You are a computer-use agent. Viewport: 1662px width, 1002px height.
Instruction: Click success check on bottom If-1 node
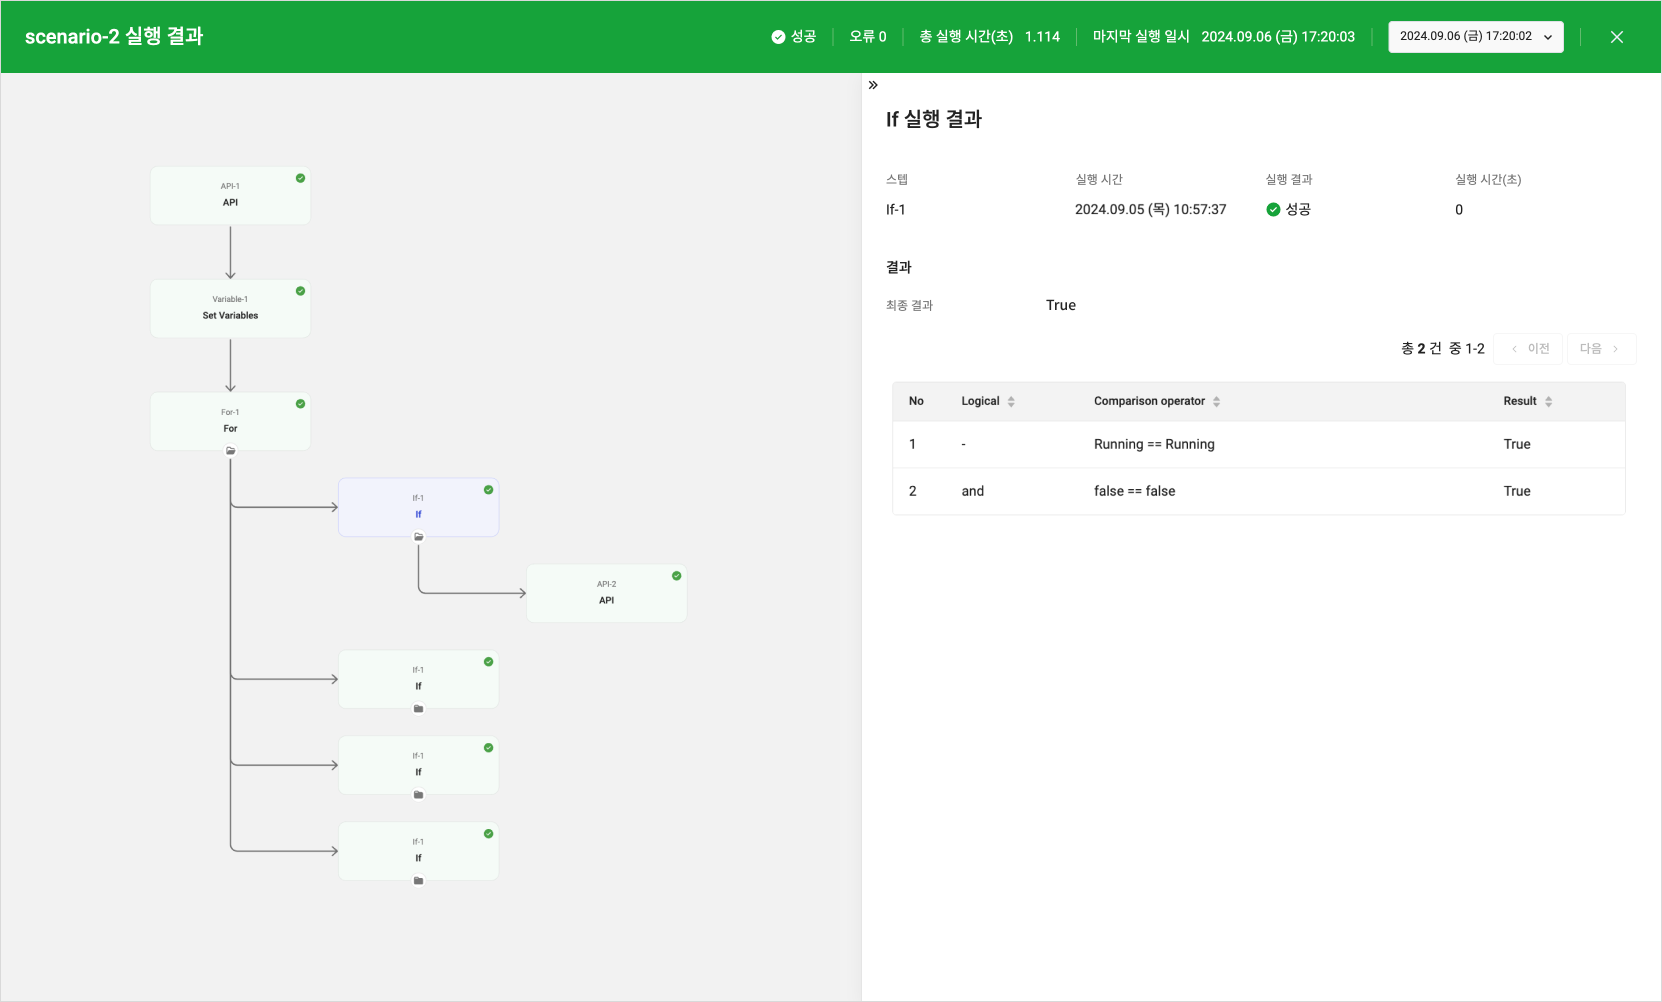click(489, 834)
